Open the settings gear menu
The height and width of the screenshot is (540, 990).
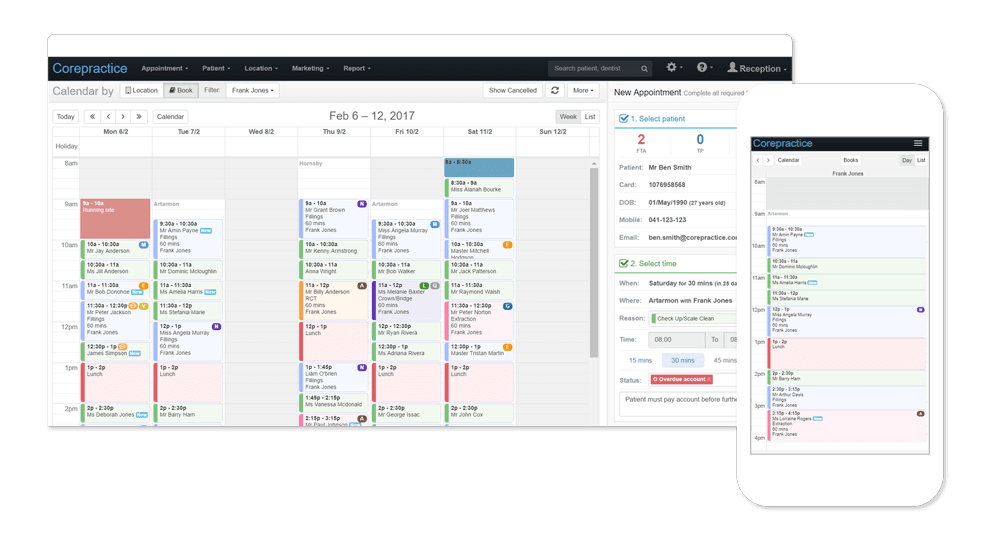(674, 67)
